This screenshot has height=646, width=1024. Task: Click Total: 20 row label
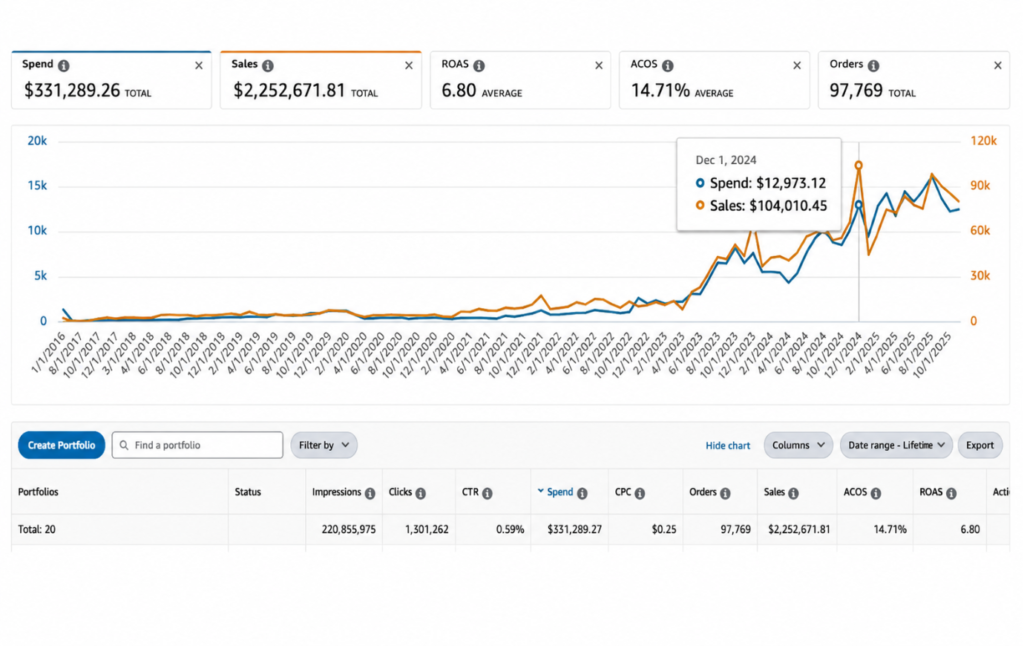pos(37,529)
